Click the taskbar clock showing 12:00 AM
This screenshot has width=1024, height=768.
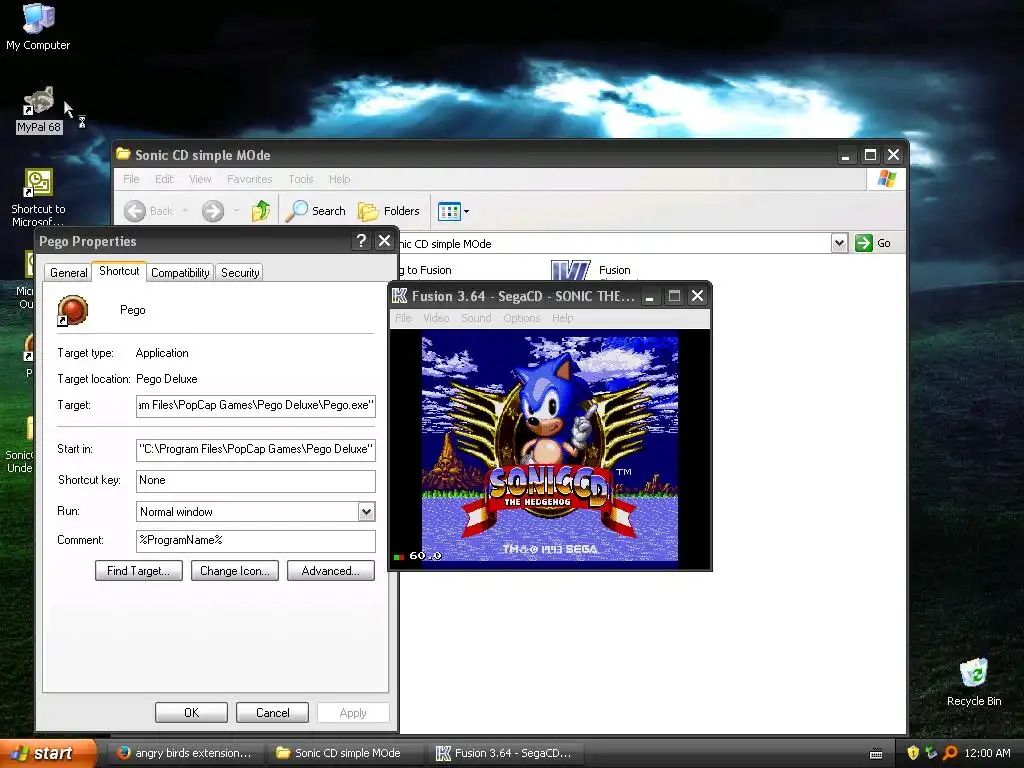click(x=987, y=753)
